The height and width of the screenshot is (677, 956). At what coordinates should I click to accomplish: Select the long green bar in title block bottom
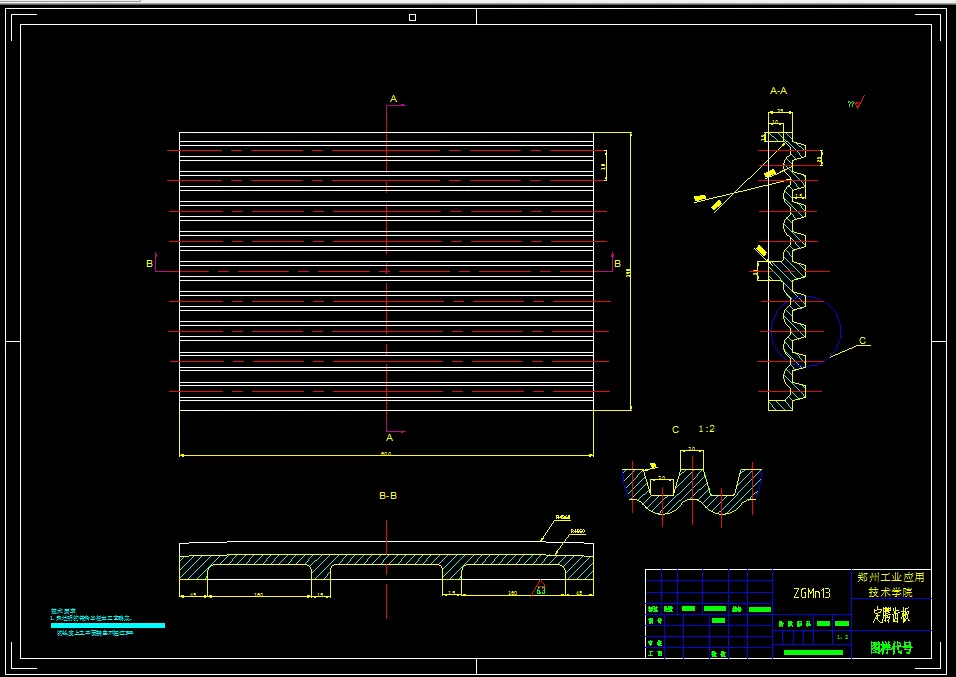[x=813, y=652]
